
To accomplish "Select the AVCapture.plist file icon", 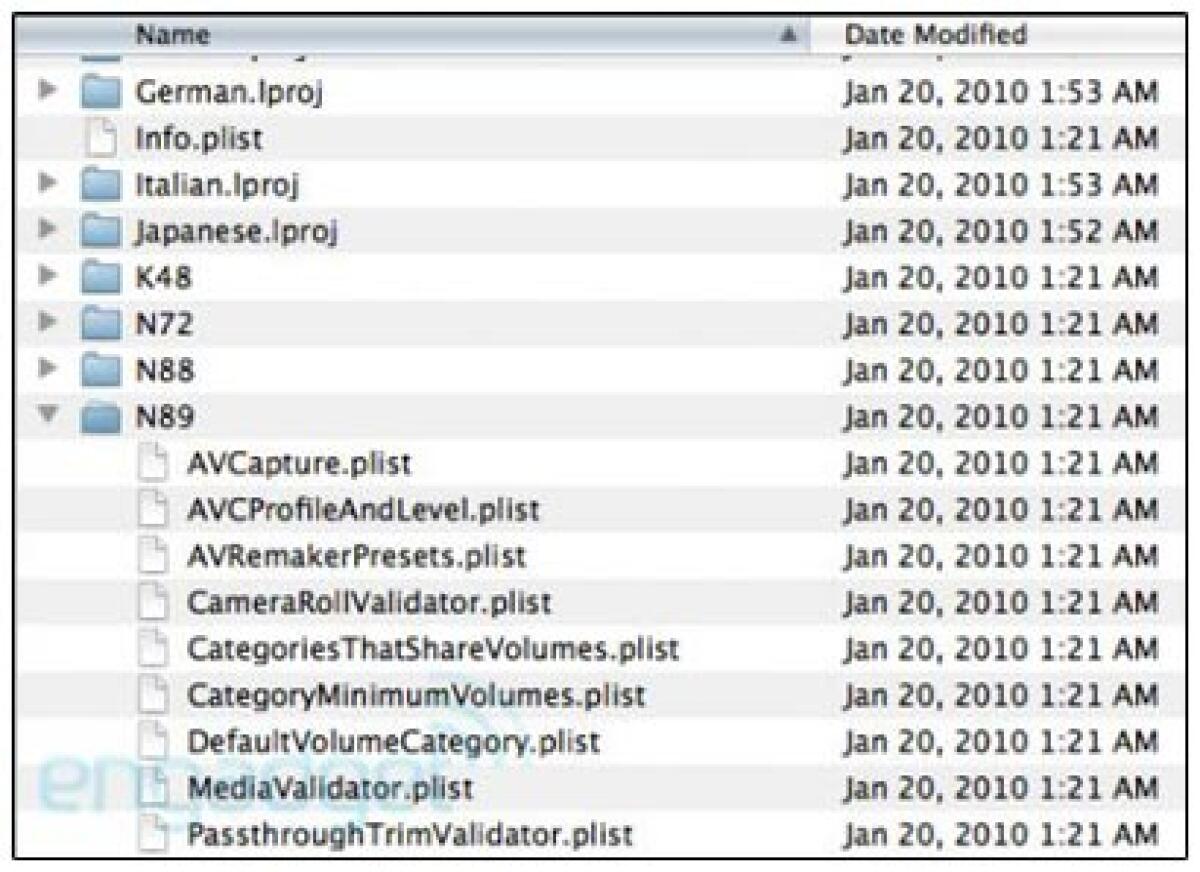I will (151, 464).
